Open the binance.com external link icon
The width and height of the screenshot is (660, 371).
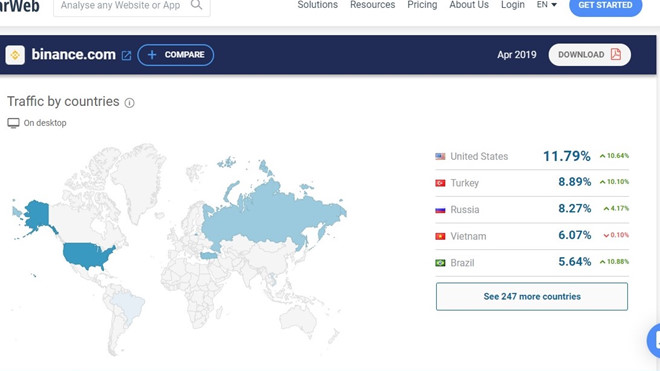[x=126, y=56]
